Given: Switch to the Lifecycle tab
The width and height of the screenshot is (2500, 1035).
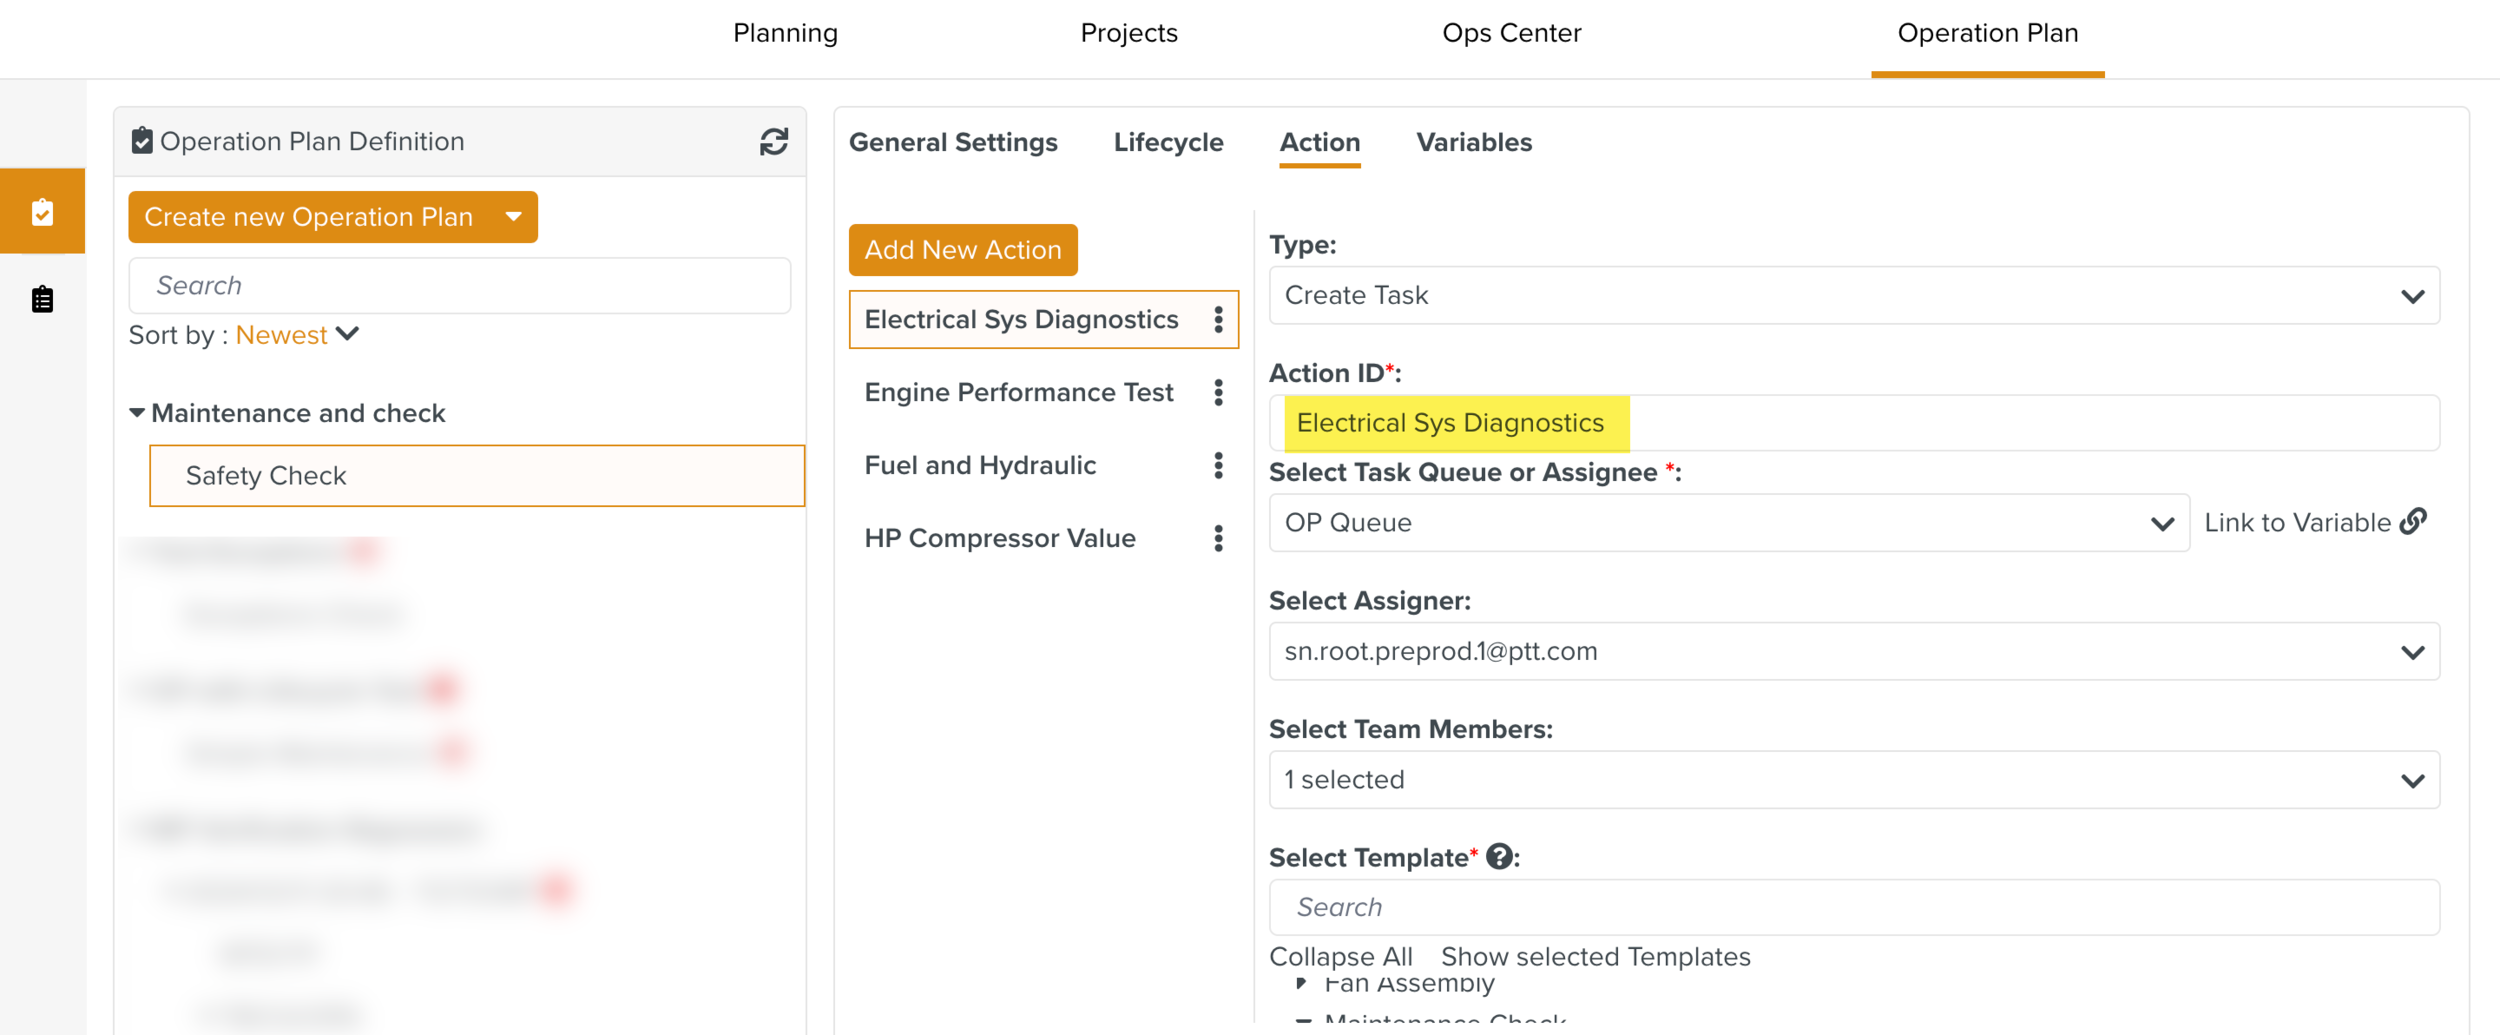Looking at the screenshot, I should [1168, 143].
